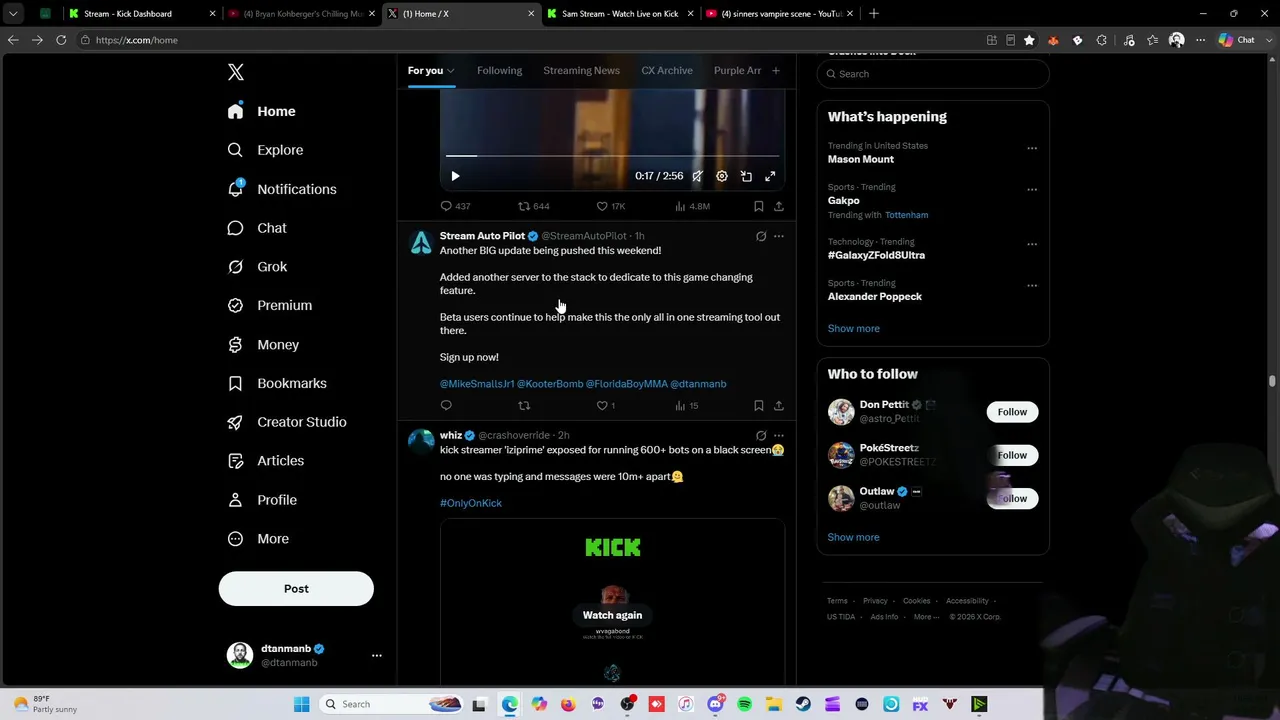1280x720 pixels.
Task: Open Grok actions on whiz's post
Action: click(x=761, y=435)
